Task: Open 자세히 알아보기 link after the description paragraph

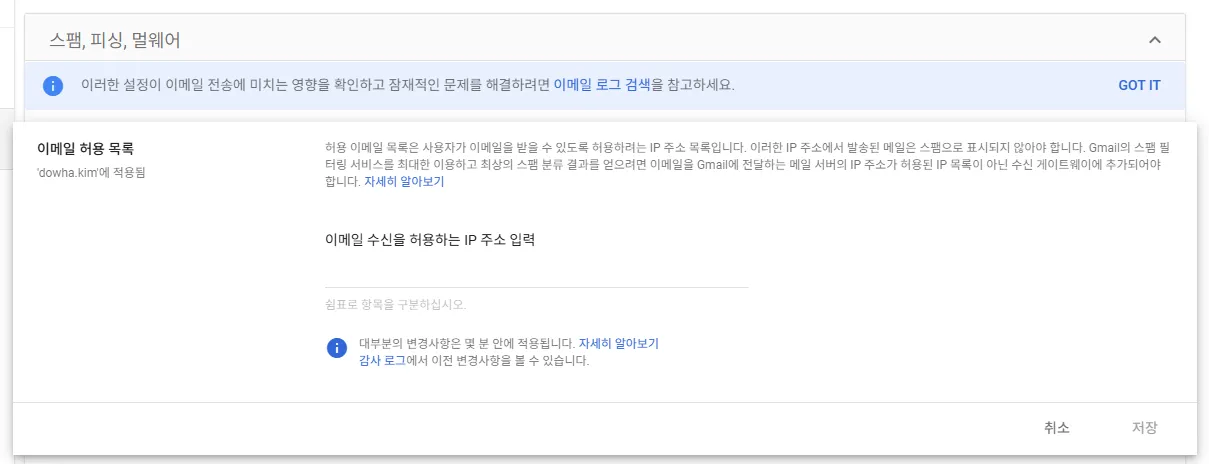Action: [x=404, y=182]
